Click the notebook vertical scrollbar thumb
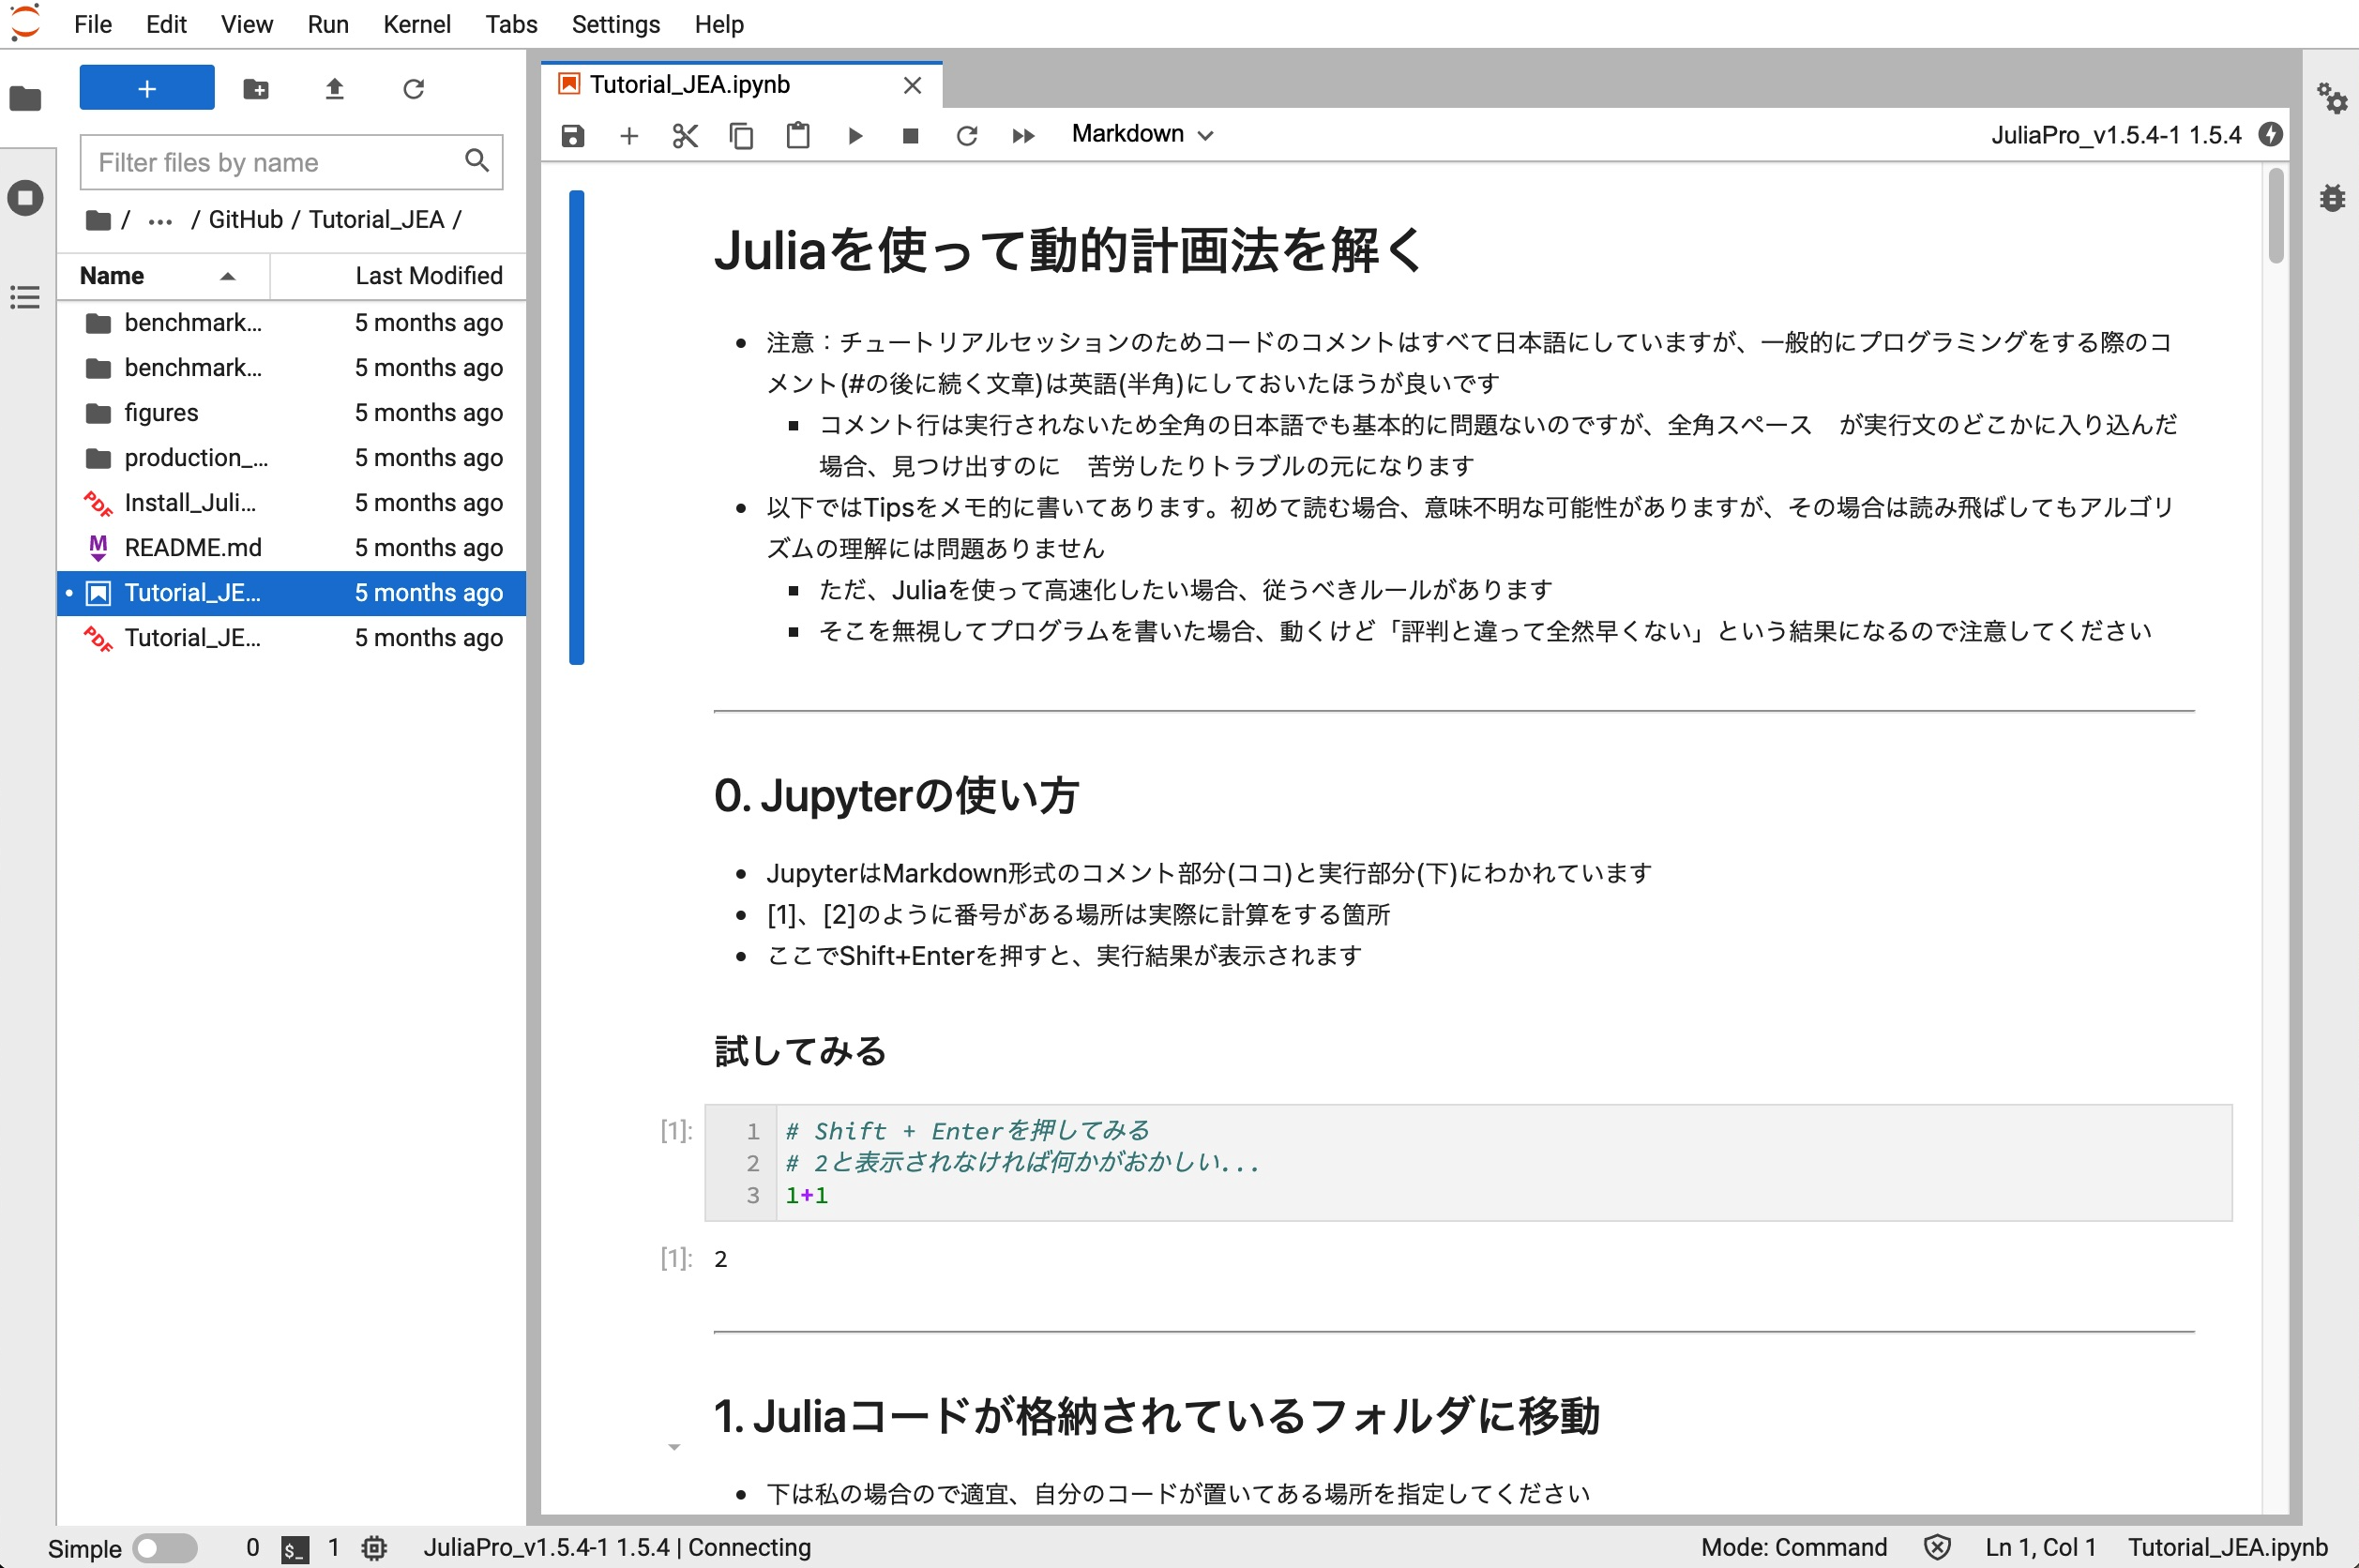The width and height of the screenshot is (2359, 1568). pyautogui.click(x=2276, y=215)
